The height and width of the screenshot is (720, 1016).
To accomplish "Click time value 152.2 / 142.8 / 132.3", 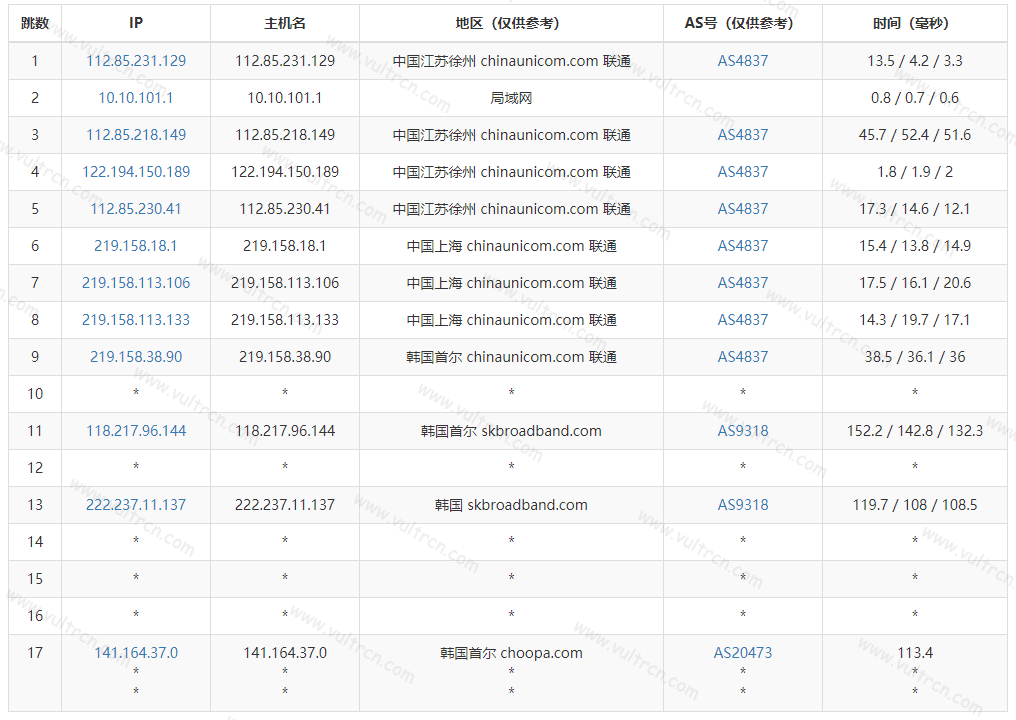I will tap(914, 430).
